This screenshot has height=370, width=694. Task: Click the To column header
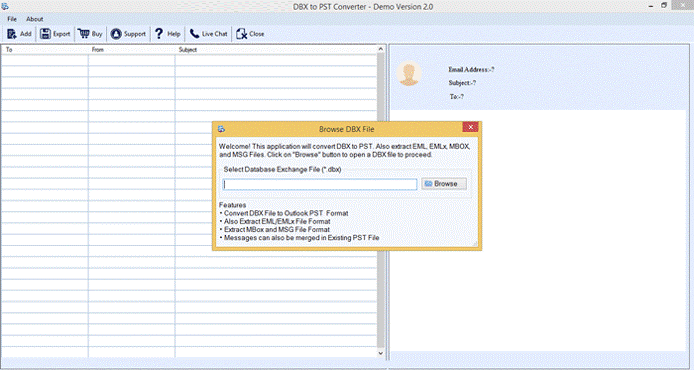tap(44, 50)
